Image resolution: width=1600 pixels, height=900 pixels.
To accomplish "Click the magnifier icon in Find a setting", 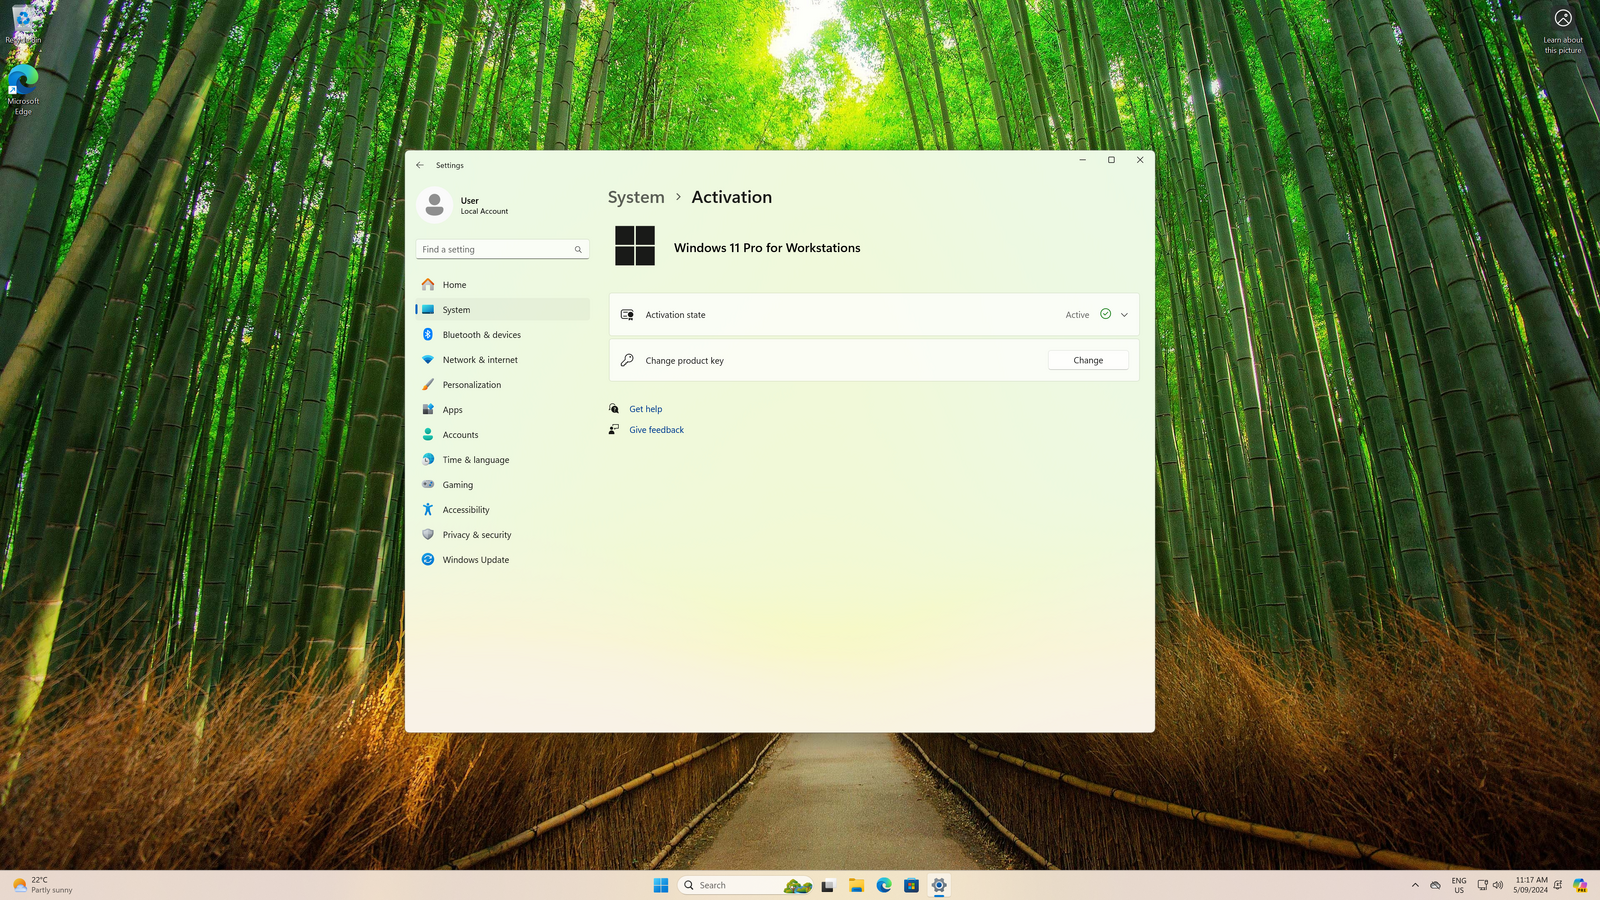I will click(x=578, y=249).
